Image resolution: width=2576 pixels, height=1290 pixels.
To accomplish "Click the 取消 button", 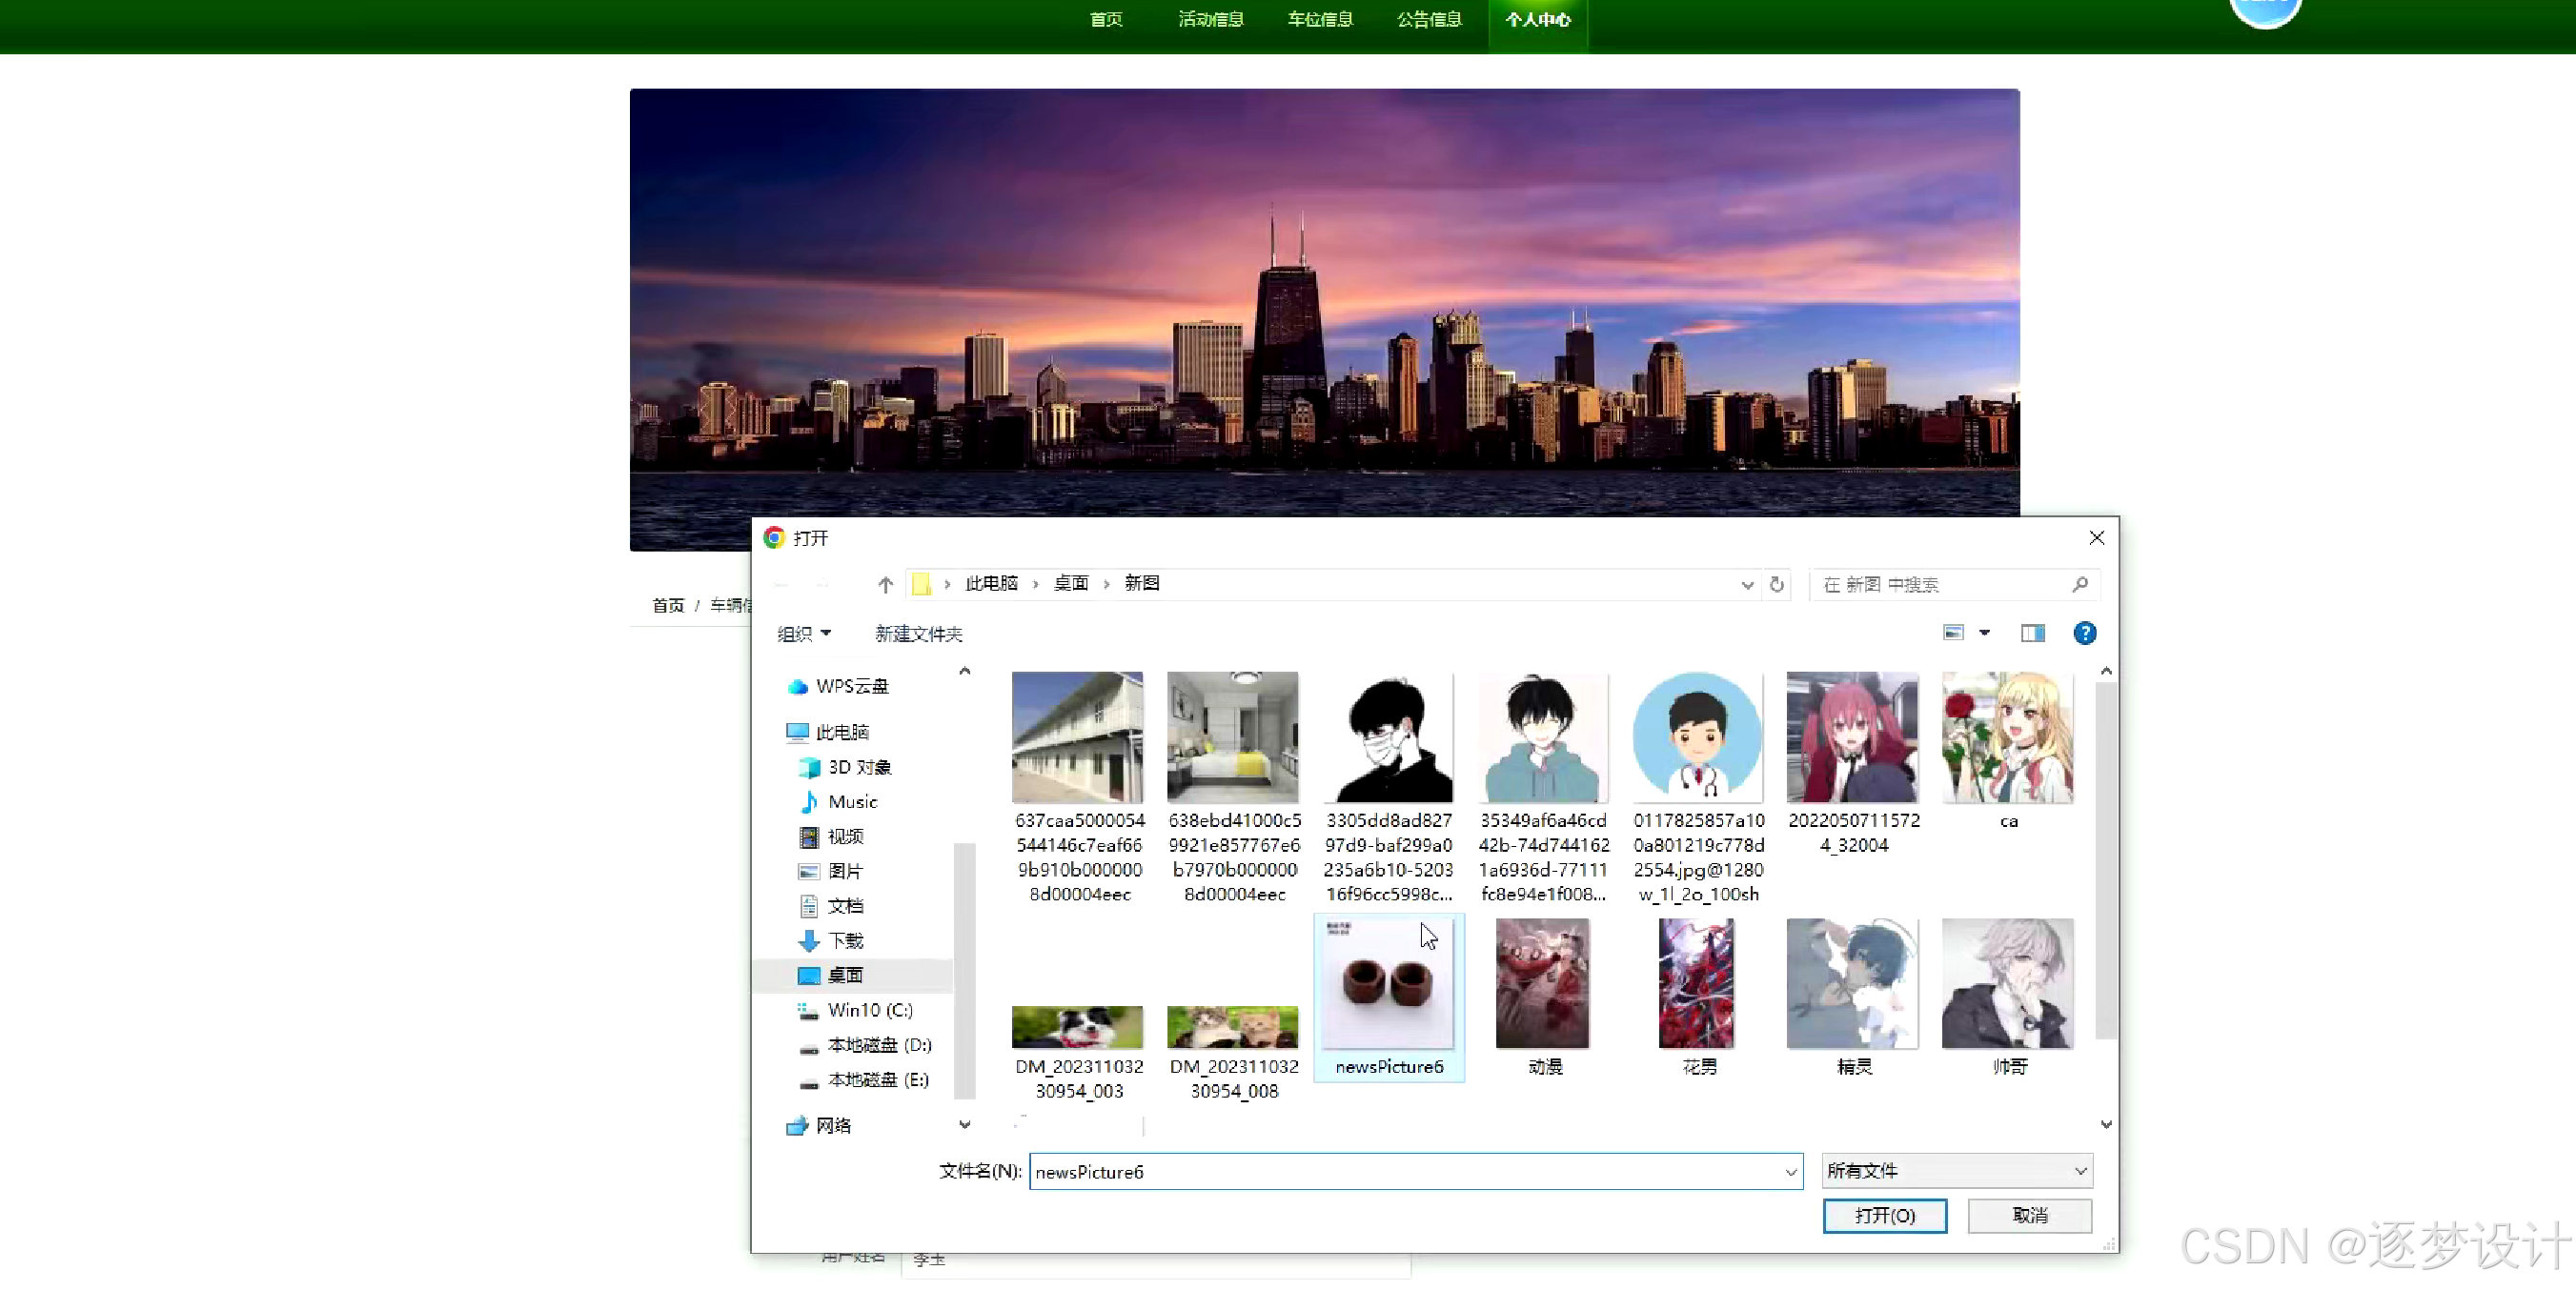I will coord(2029,1215).
